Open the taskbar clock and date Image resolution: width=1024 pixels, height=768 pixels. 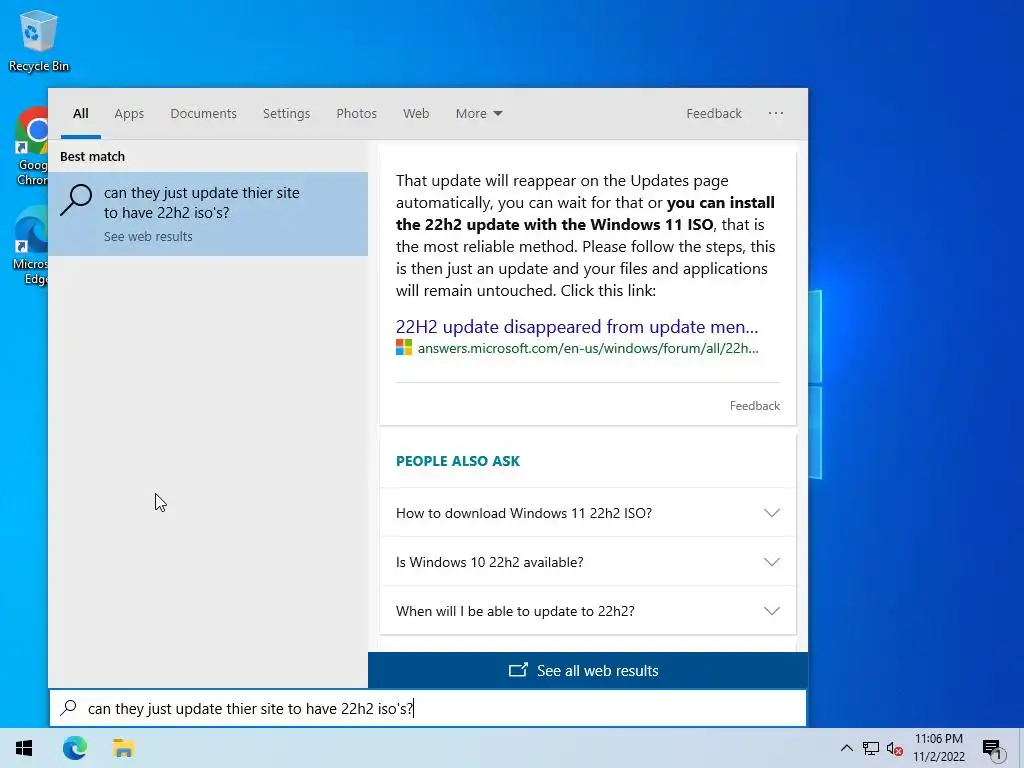click(x=938, y=748)
